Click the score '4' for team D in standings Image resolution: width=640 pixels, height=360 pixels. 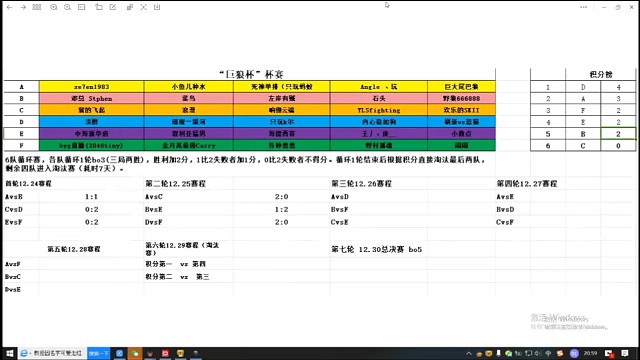coord(618,87)
